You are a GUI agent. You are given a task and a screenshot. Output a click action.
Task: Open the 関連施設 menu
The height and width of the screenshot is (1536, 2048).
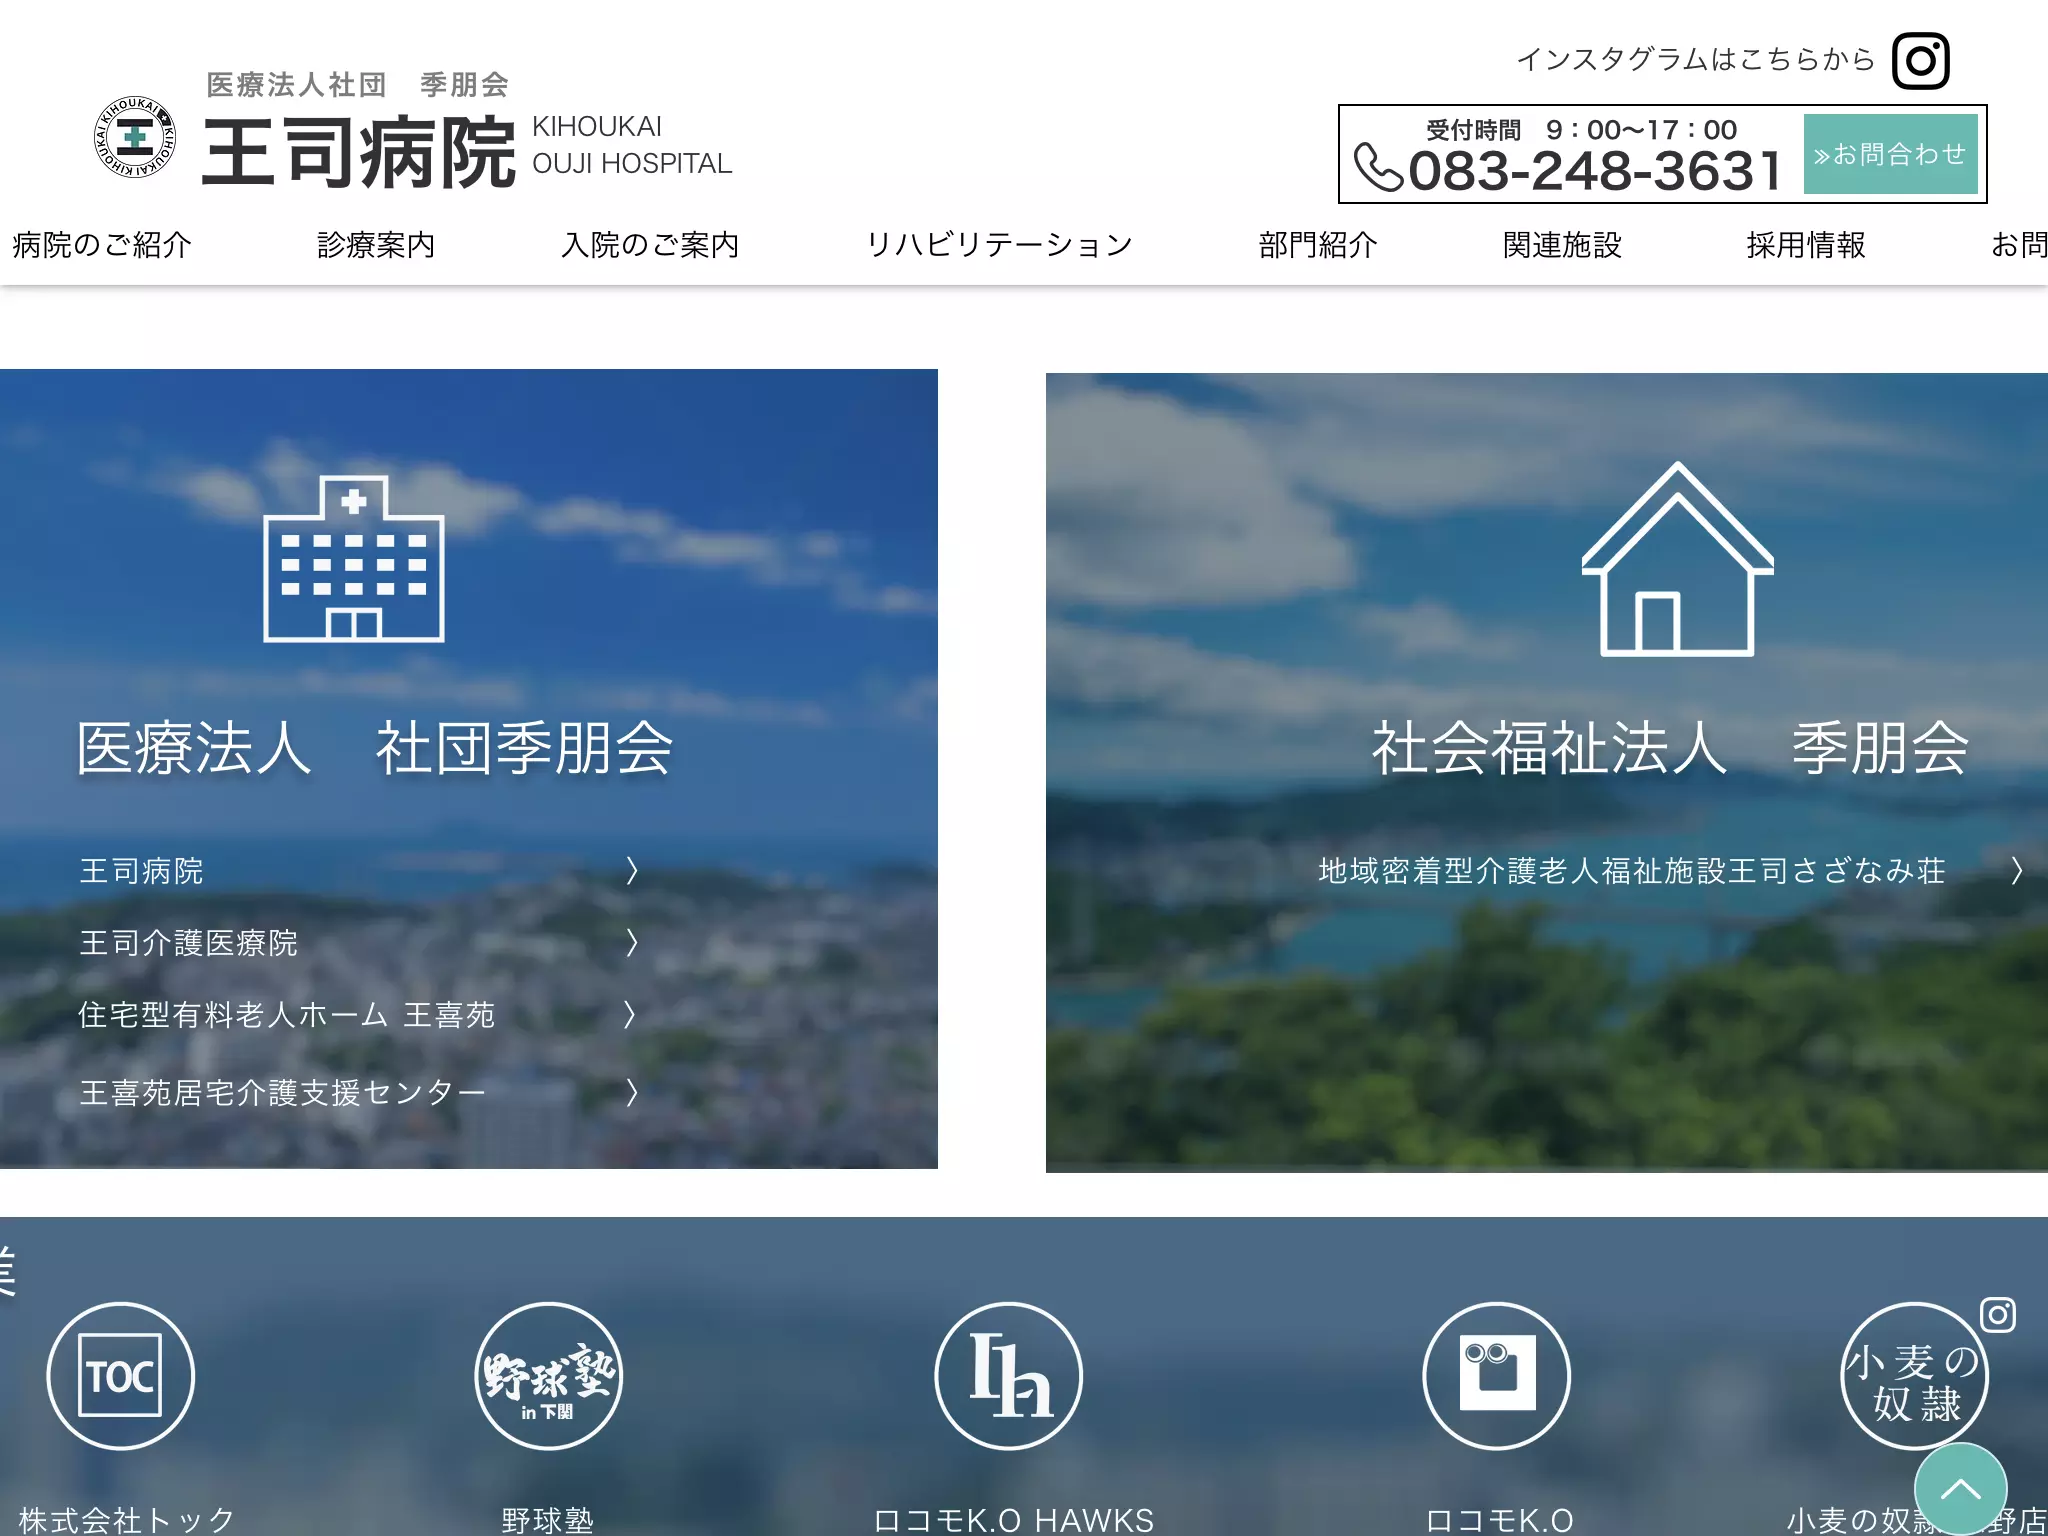(x=1562, y=245)
